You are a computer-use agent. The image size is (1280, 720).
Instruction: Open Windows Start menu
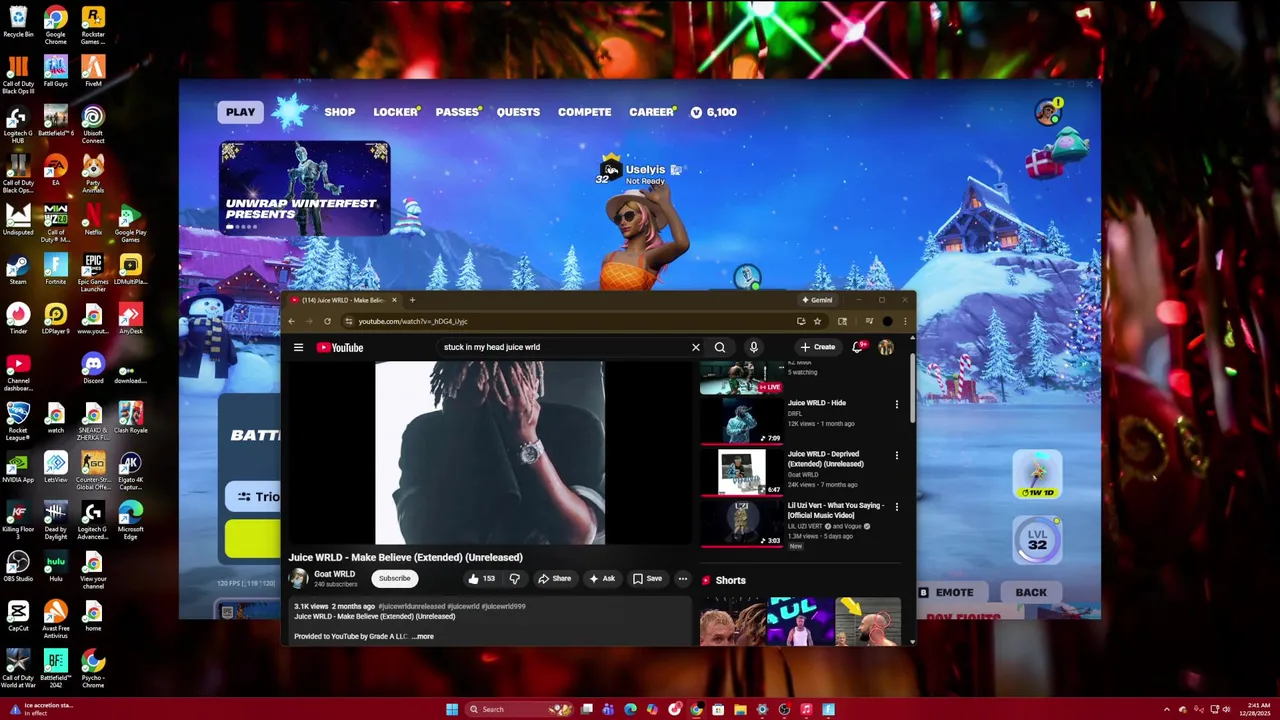452,709
